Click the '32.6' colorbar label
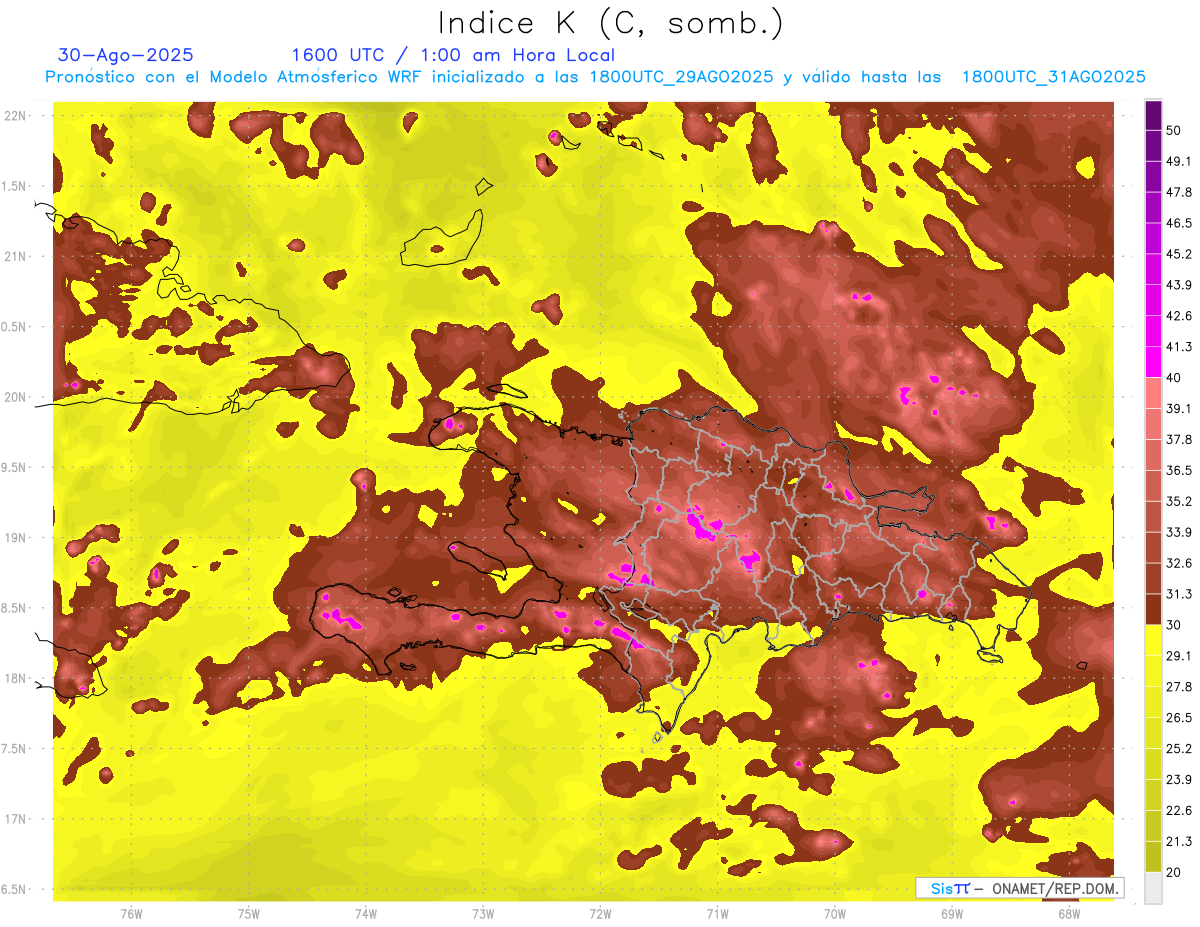Screen dimensions: 1200x927 [x=1178, y=563]
